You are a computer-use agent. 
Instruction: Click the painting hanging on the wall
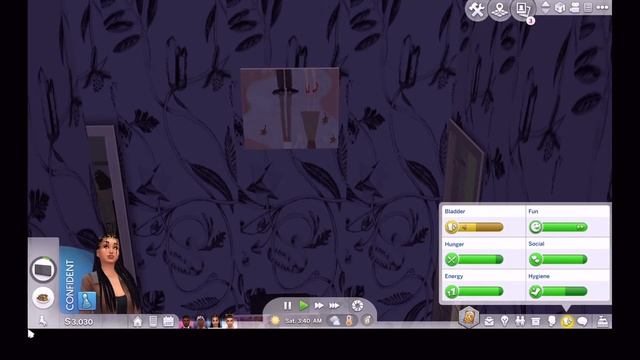click(x=290, y=108)
